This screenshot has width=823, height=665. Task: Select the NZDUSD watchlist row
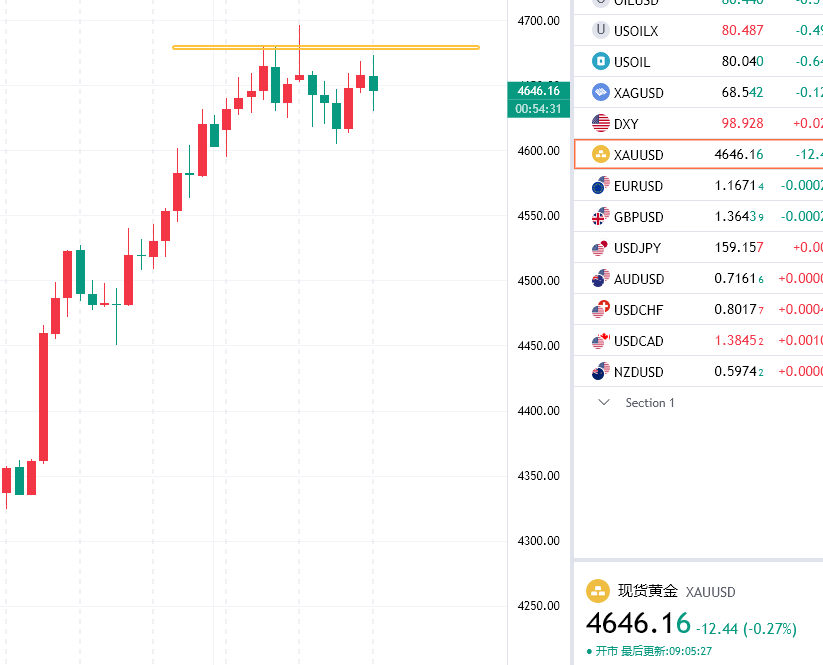tap(699, 371)
